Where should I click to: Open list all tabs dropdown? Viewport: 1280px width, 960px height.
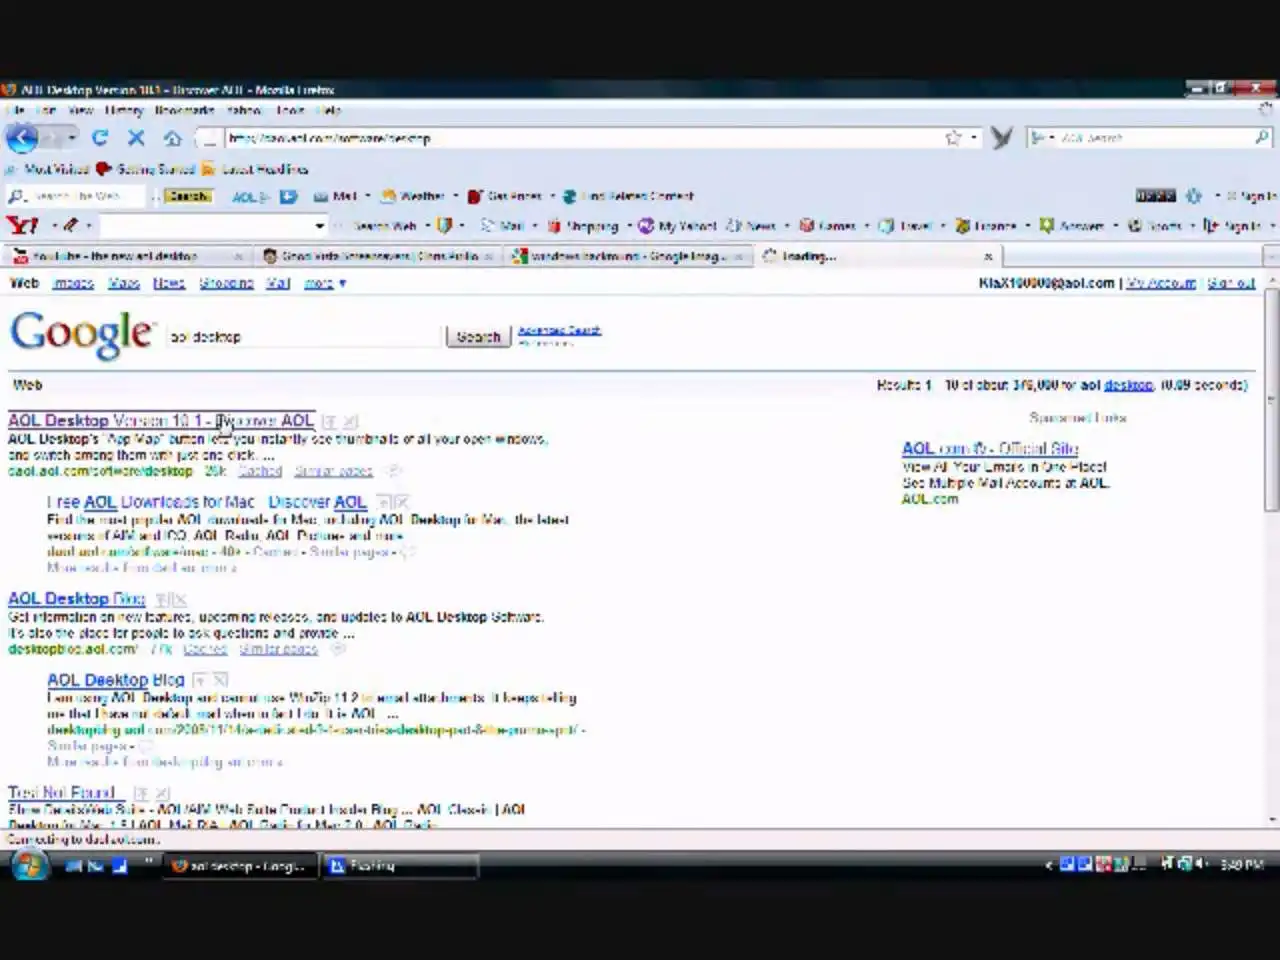(x=1271, y=256)
